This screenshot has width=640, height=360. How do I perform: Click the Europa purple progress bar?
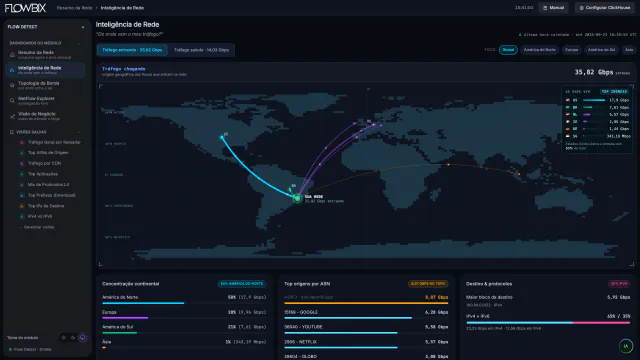(x=125, y=318)
